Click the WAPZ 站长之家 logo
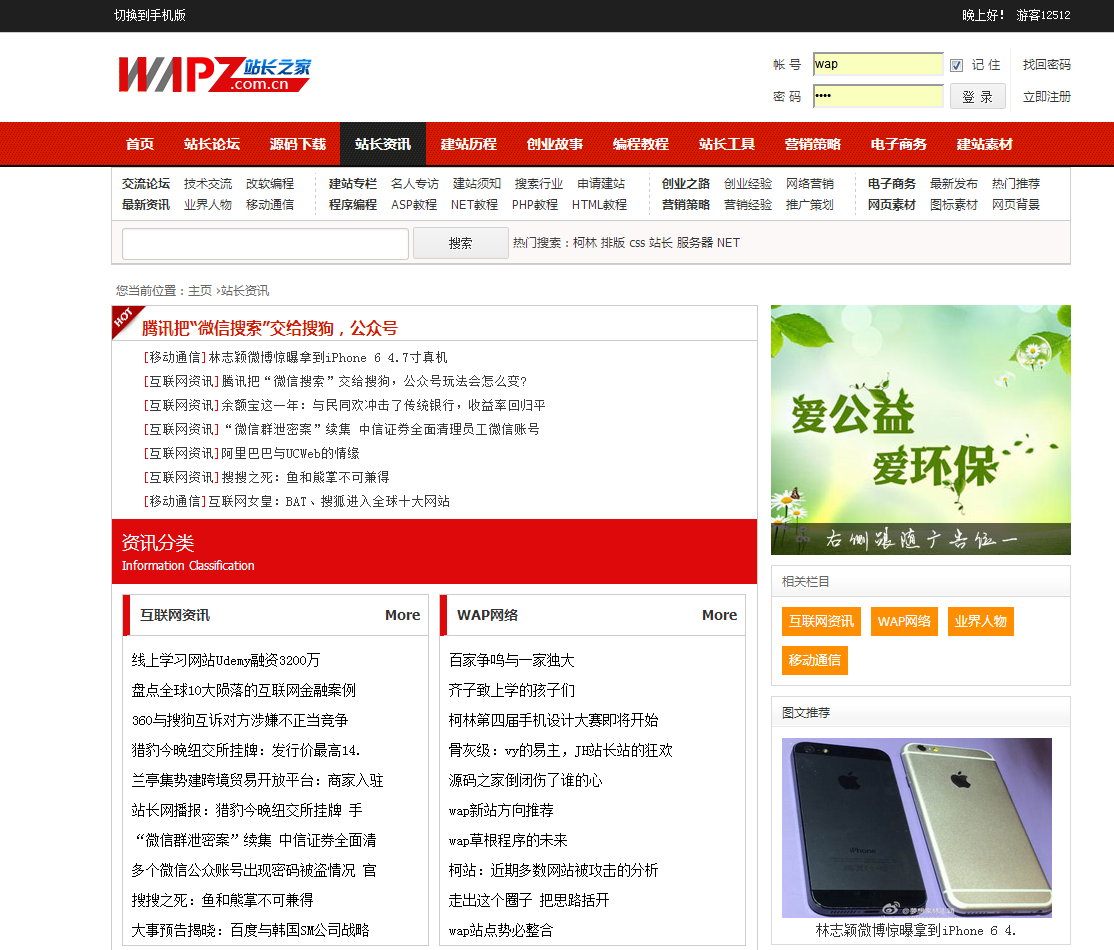Screen dimensions: 1114x950 point(214,75)
